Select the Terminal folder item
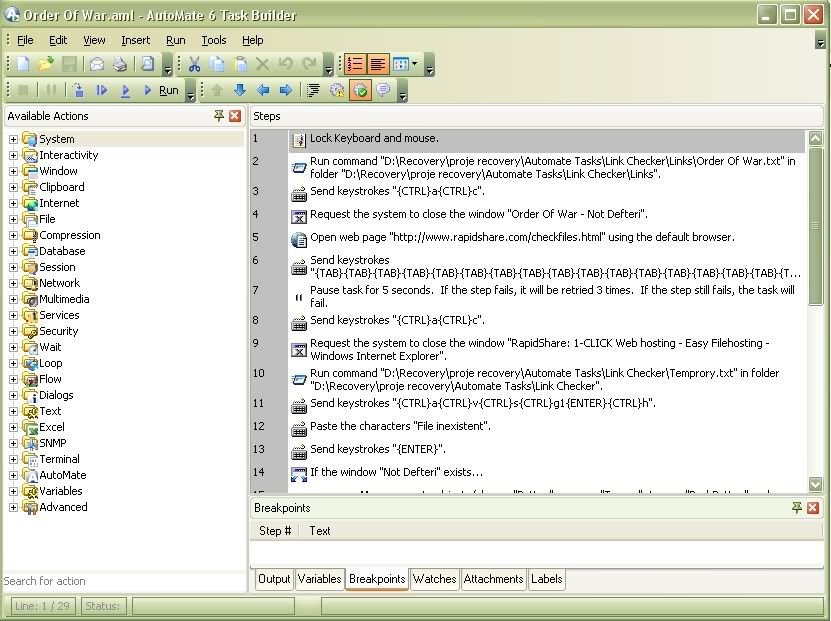 point(59,459)
